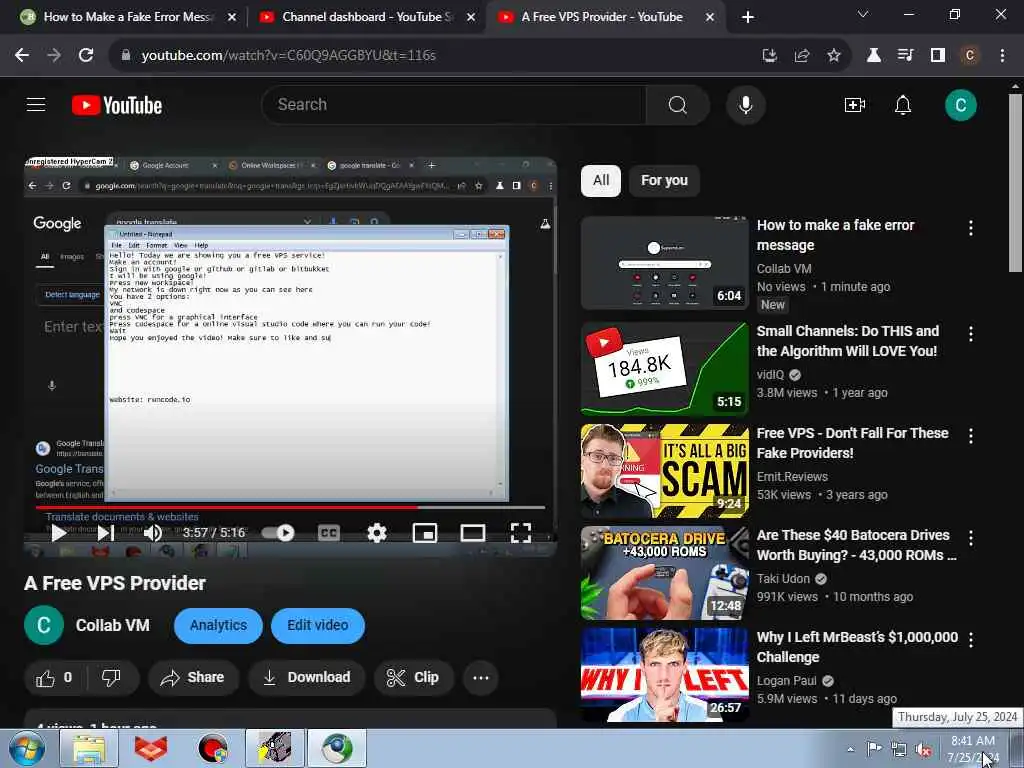The image size is (1024, 768).
Task: Click the address bar URL
Action: tap(288, 56)
